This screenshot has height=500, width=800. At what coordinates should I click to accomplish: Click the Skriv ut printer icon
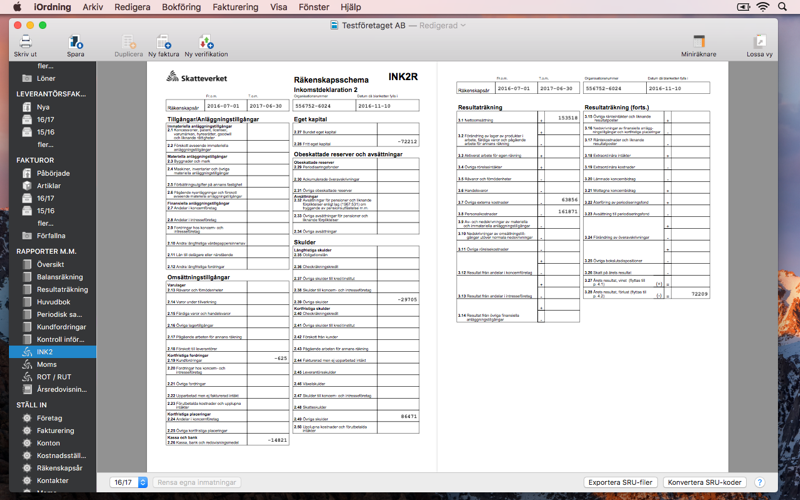26,42
